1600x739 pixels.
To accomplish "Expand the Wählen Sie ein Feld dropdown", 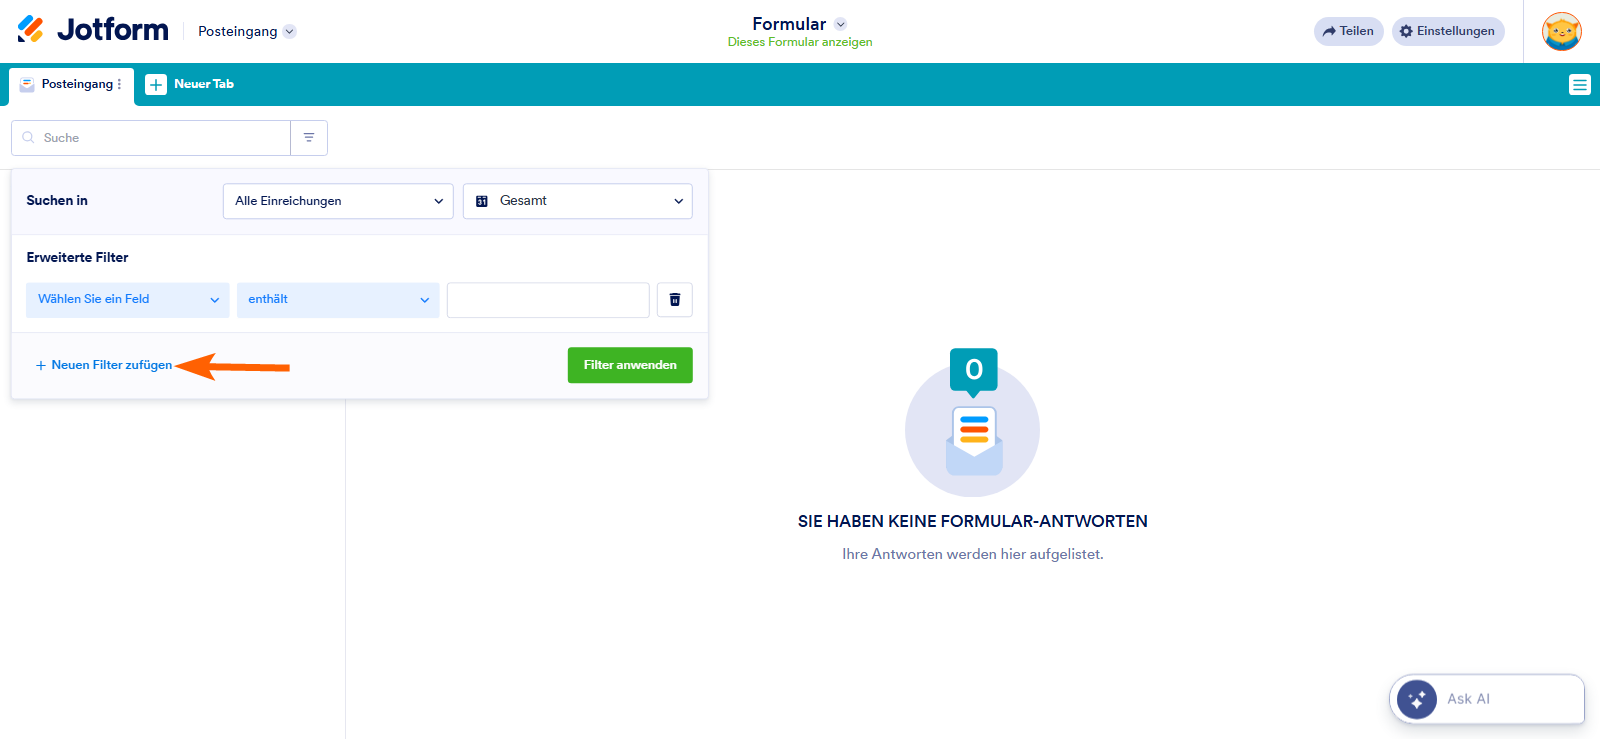I will [x=127, y=300].
